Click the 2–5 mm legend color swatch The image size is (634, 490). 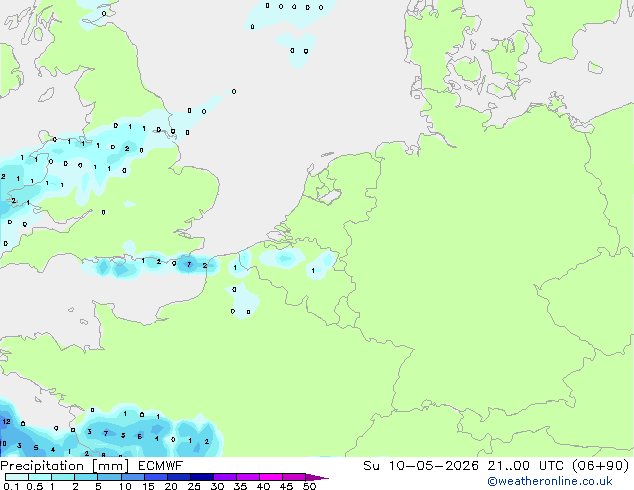coord(86,477)
